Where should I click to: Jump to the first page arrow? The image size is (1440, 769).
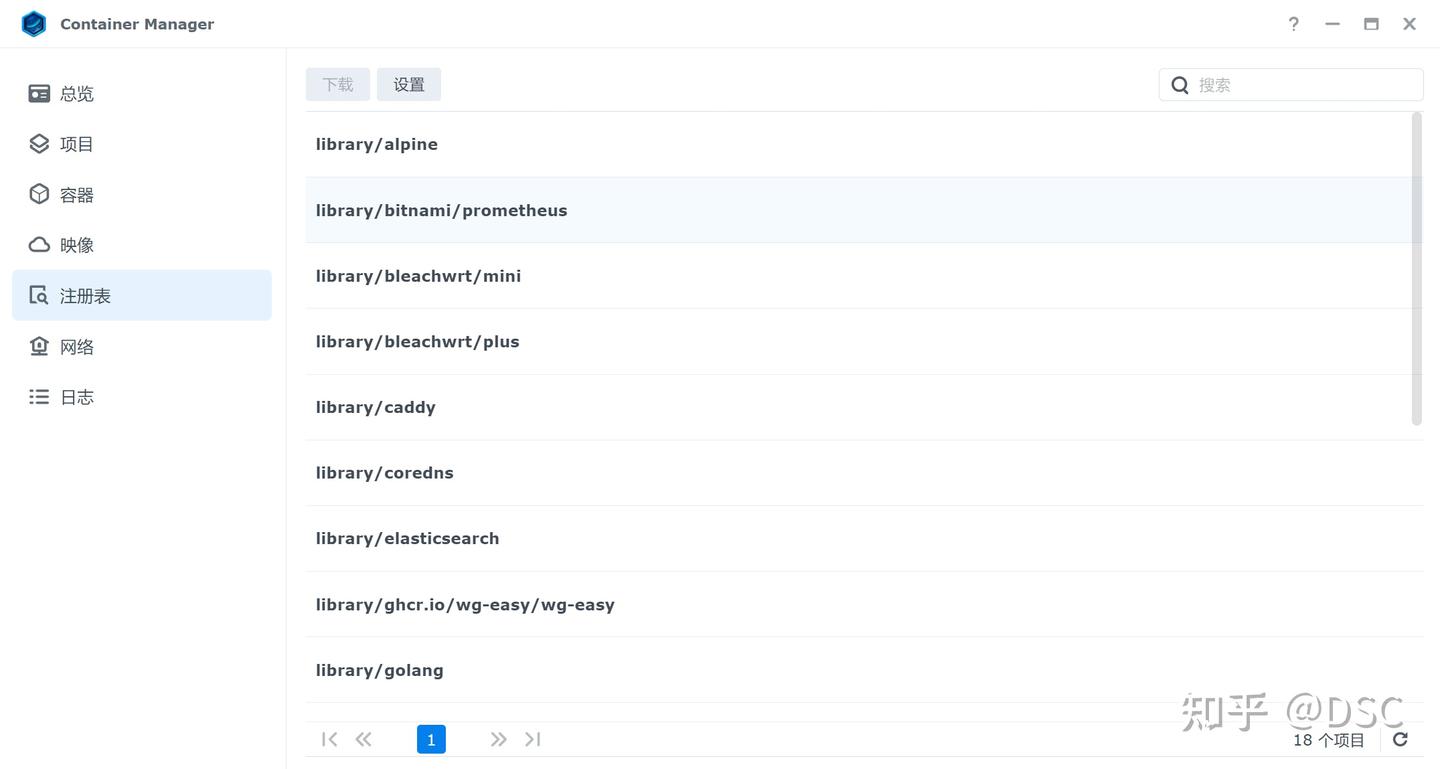click(x=329, y=739)
